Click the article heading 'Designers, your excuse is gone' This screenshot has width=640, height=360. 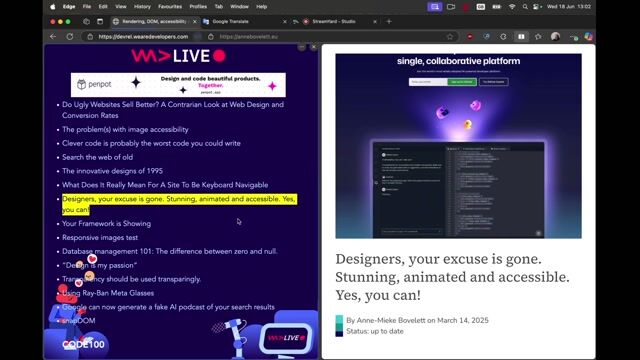tap(452, 277)
